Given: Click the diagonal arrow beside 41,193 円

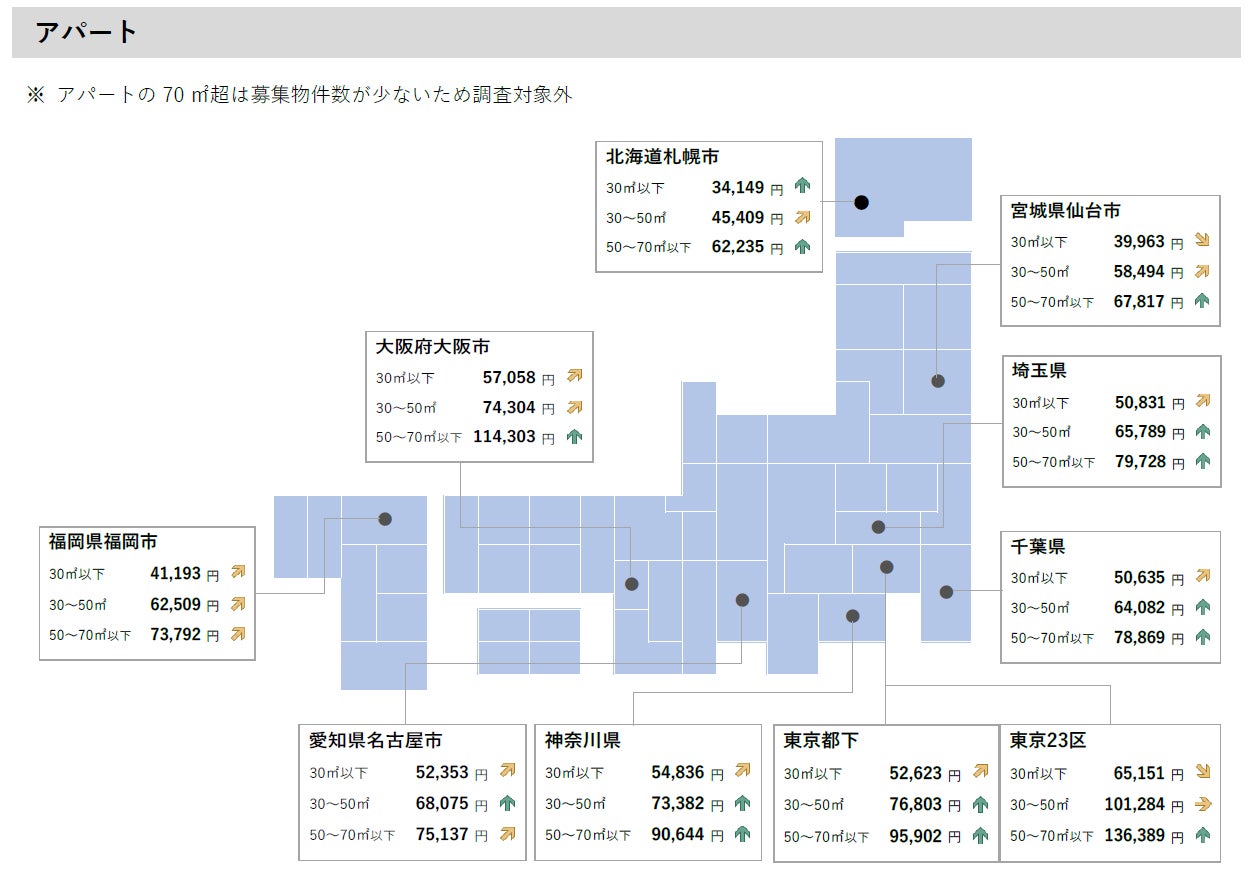Looking at the screenshot, I should coord(238,573).
